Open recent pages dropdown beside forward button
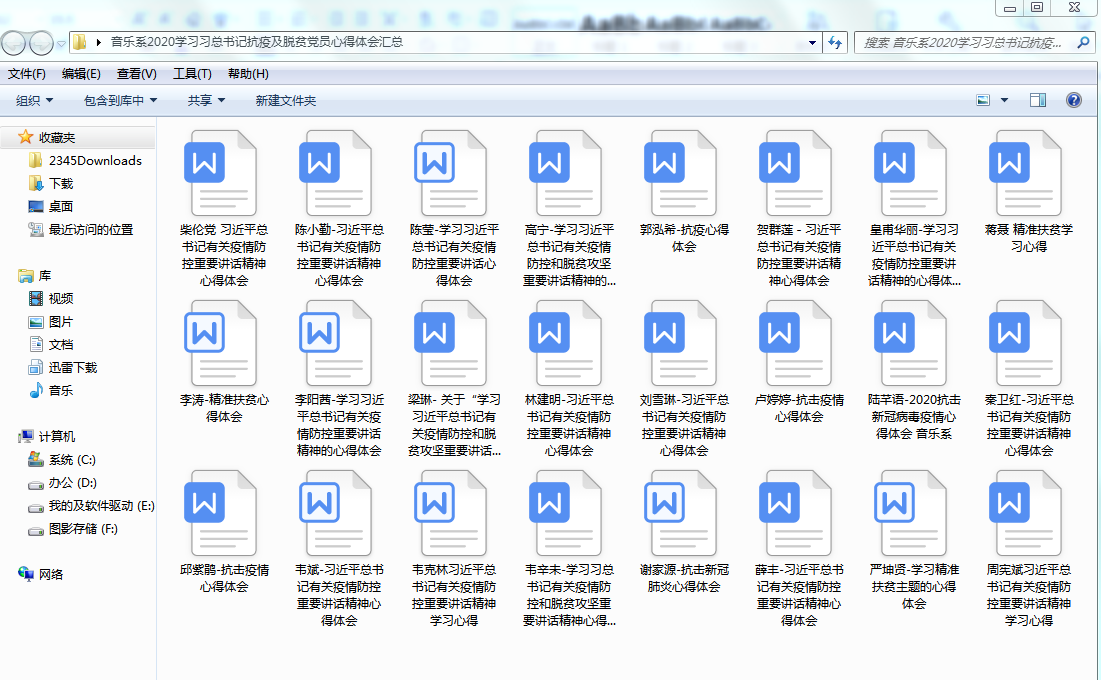The image size is (1101, 680). (61, 44)
